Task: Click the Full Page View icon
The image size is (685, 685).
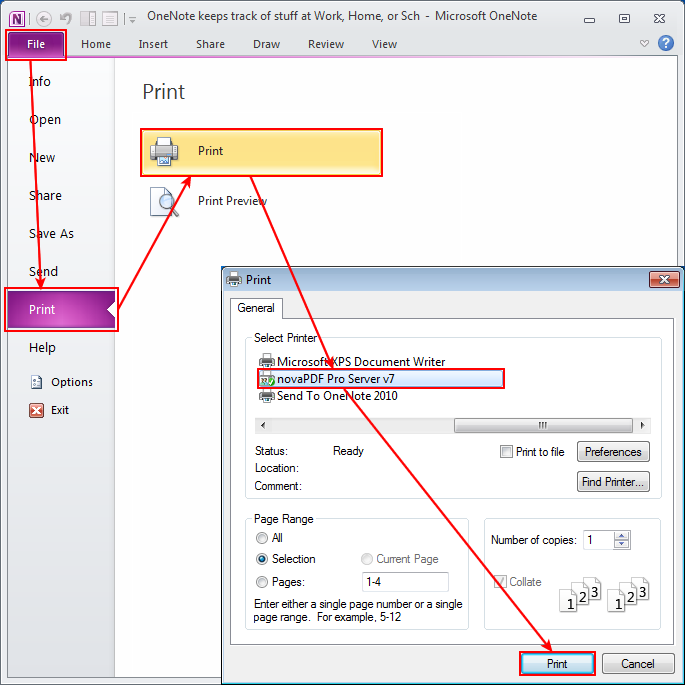Action: 110,19
